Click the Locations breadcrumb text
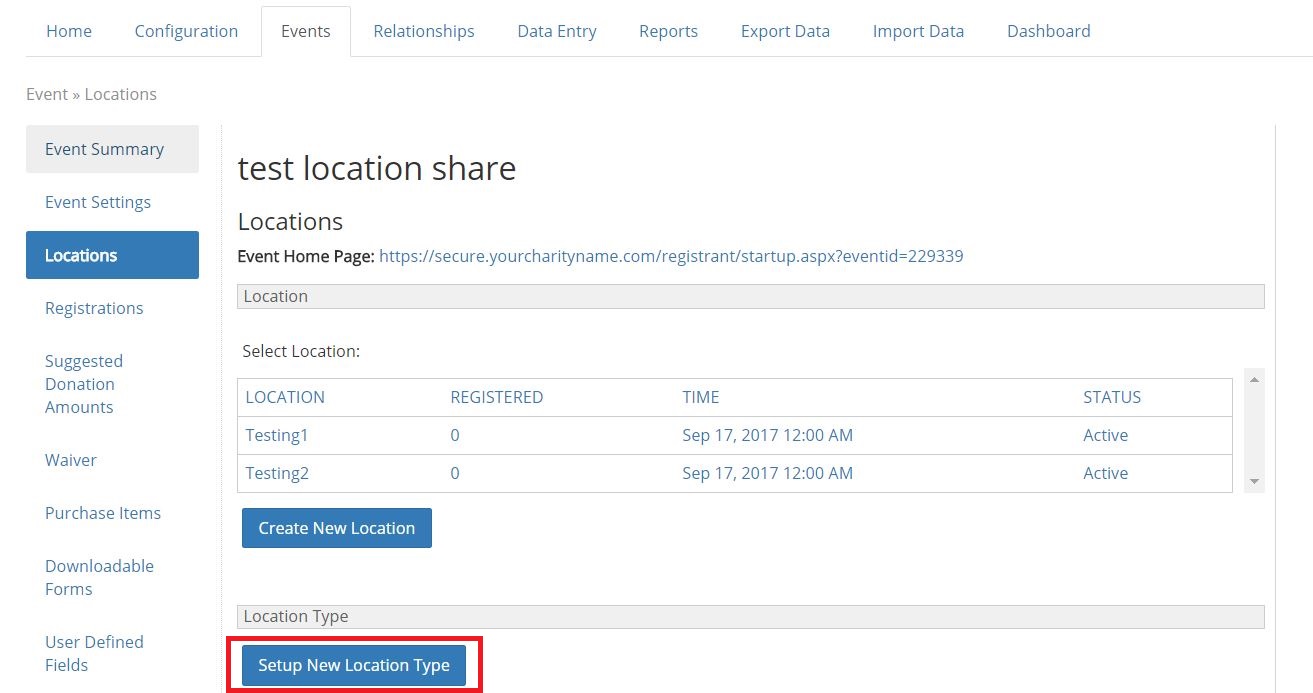The height and width of the screenshot is (693, 1313). pos(121,94)
